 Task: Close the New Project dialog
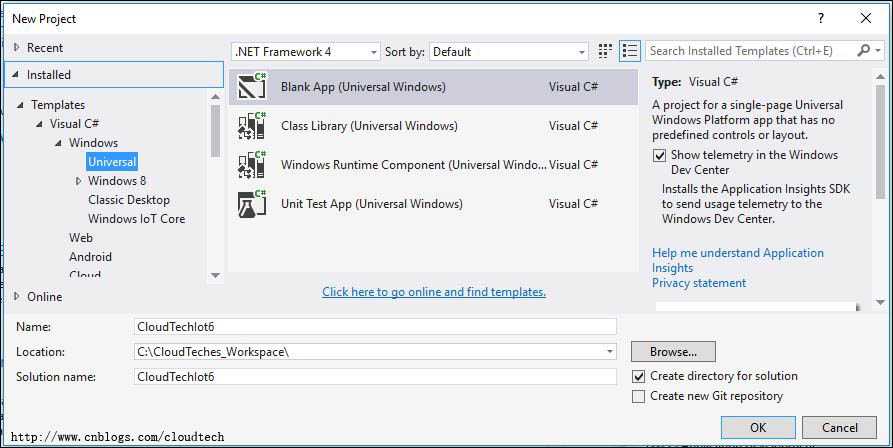click(866, 18)
